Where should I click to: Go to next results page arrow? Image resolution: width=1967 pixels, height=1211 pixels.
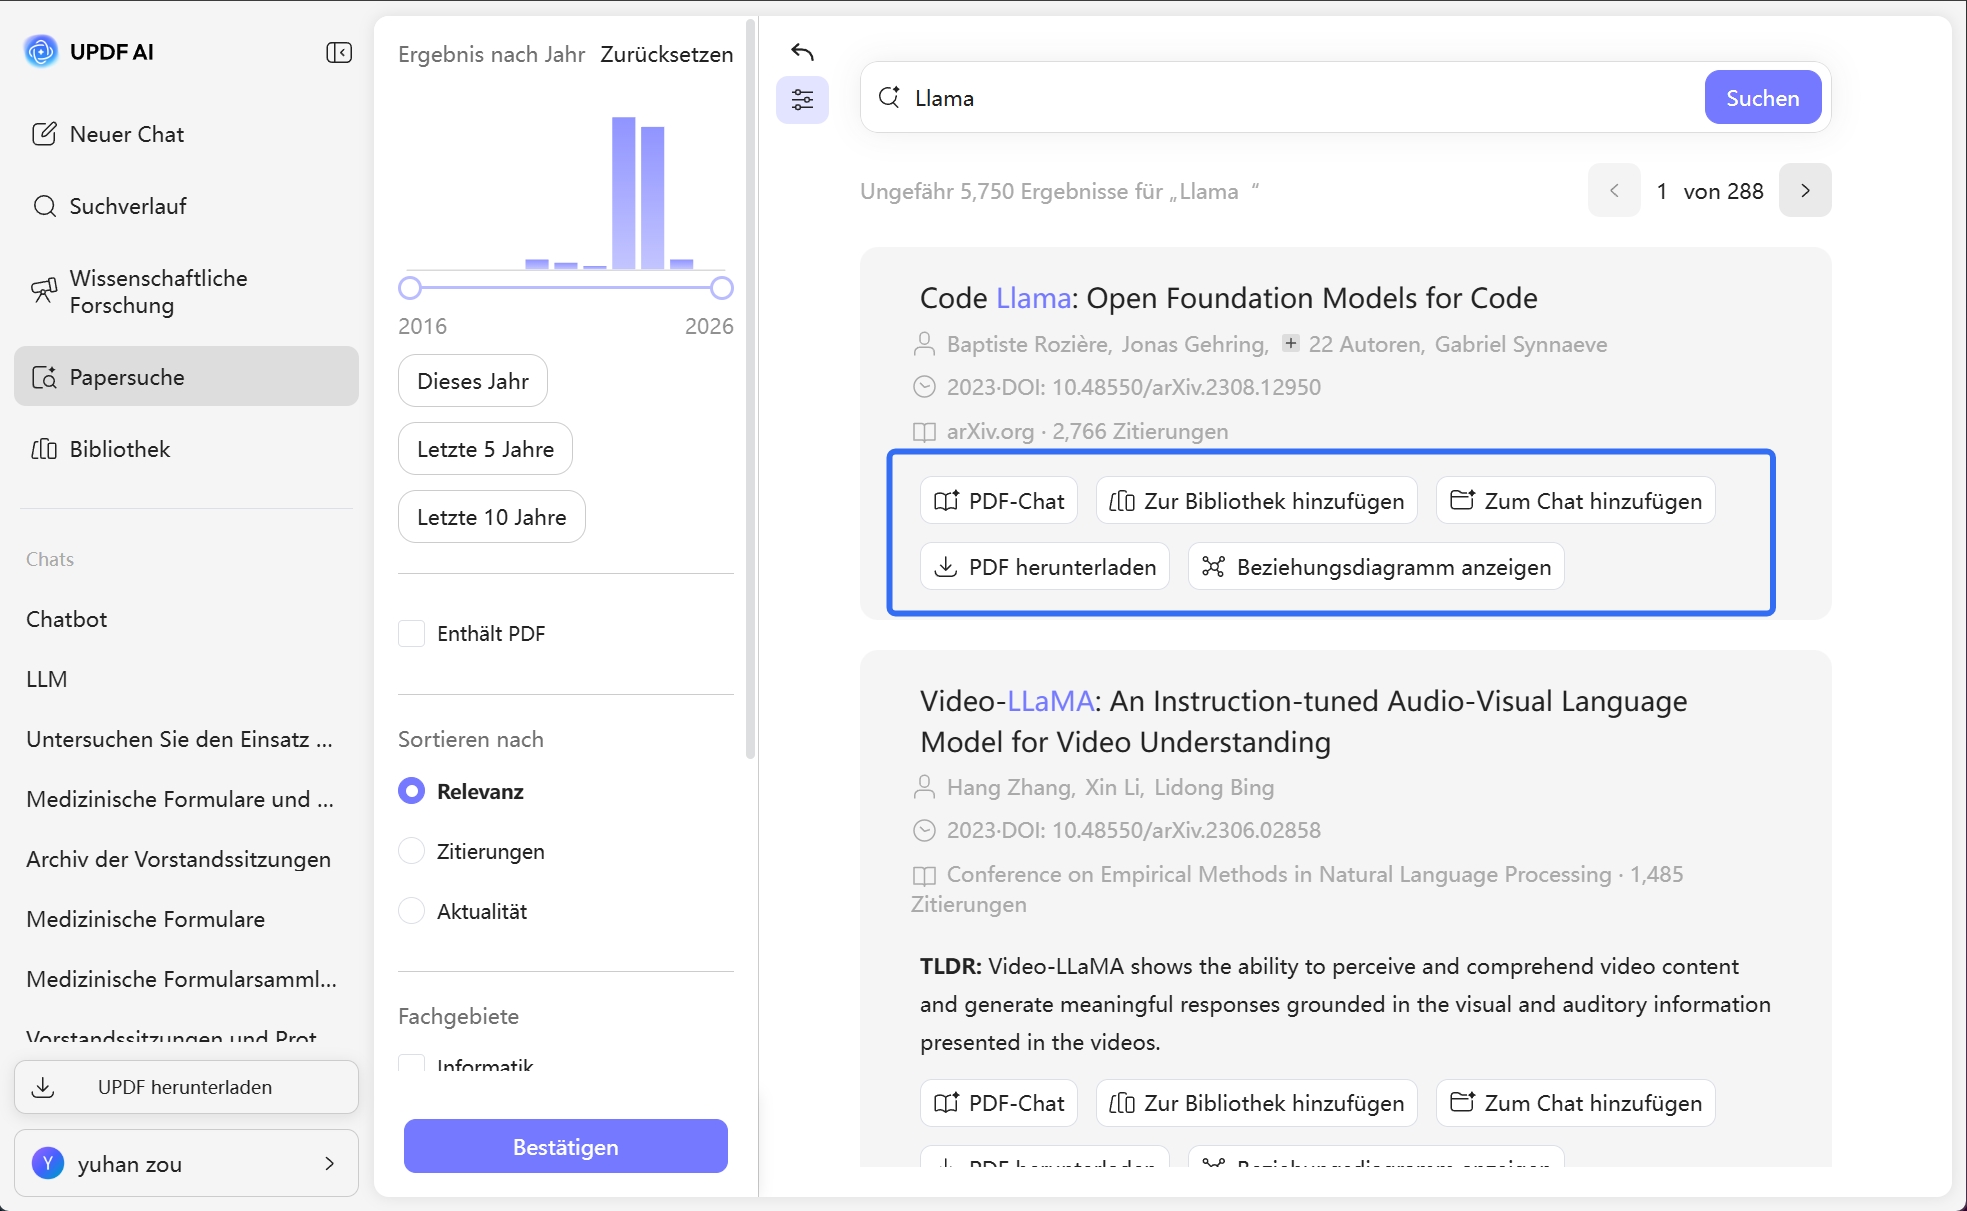(1805, 190)
